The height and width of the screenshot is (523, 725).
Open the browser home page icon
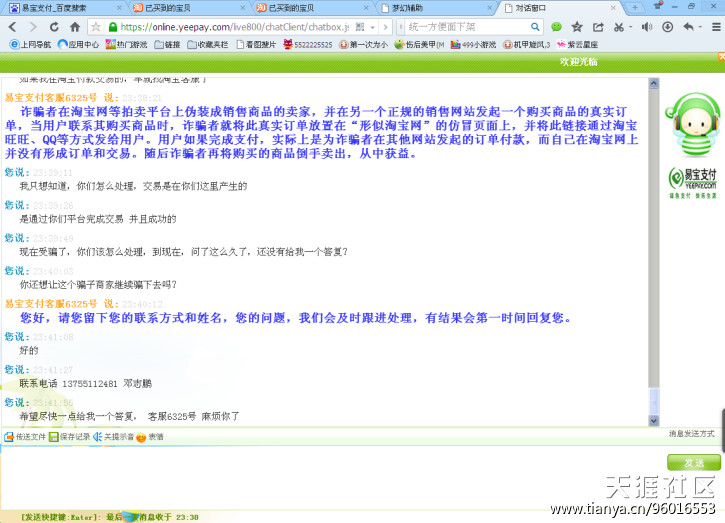[75, 27]
